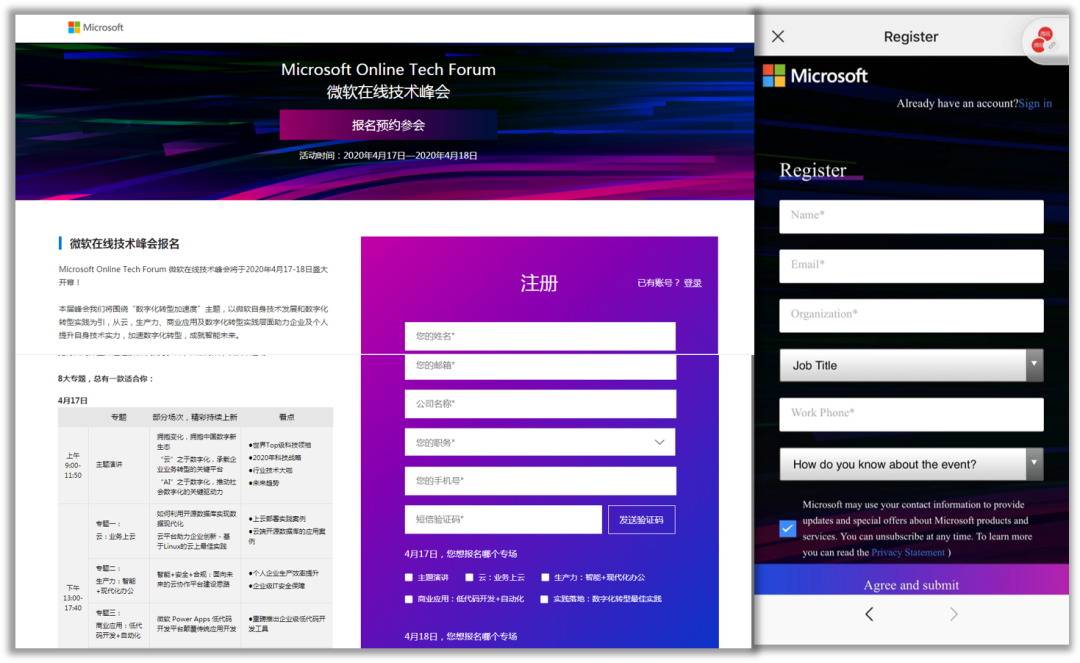Open the 您的职务 dropdown
Image resolution: width=1080 pixels, height=663 pixels.
tap(540, 442)
